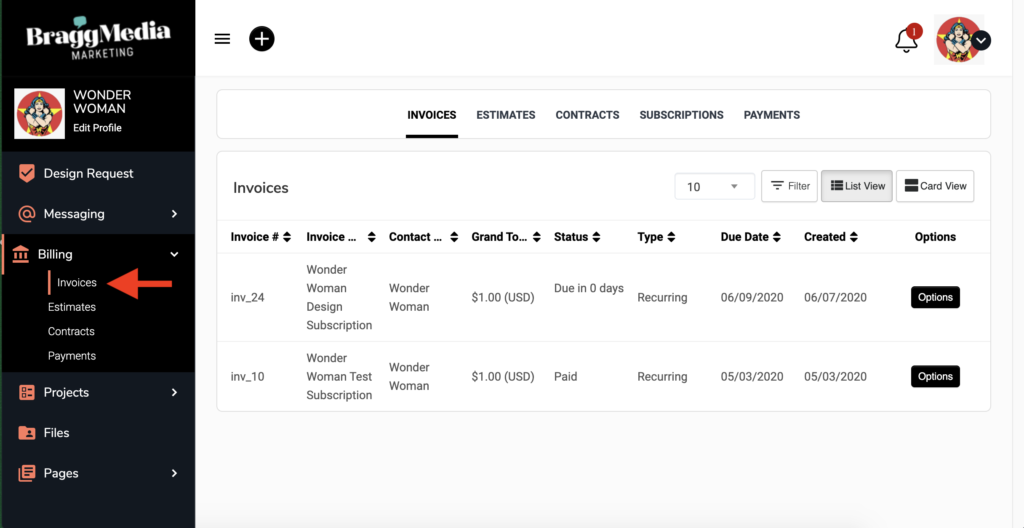Expand the Messaging sidebar chevron
Viewport: 1024px width, 528px height.
[x=174, y=214]
